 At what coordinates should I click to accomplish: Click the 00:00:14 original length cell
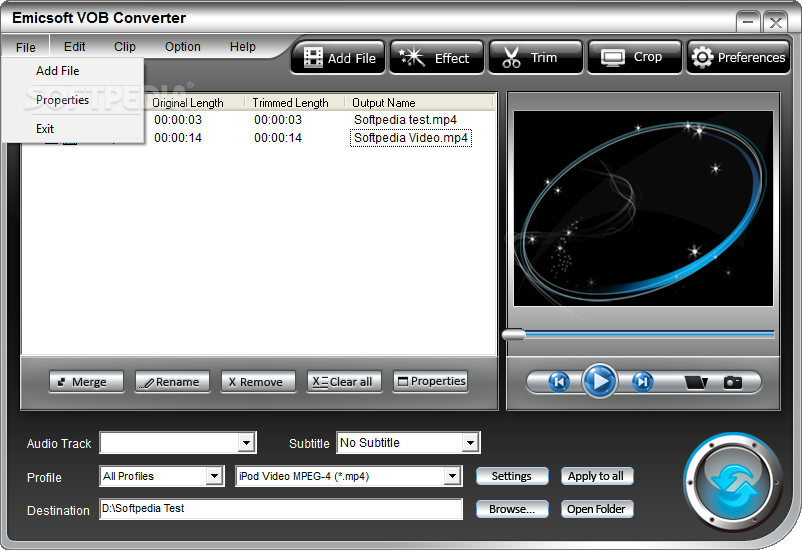coord(178,138)
